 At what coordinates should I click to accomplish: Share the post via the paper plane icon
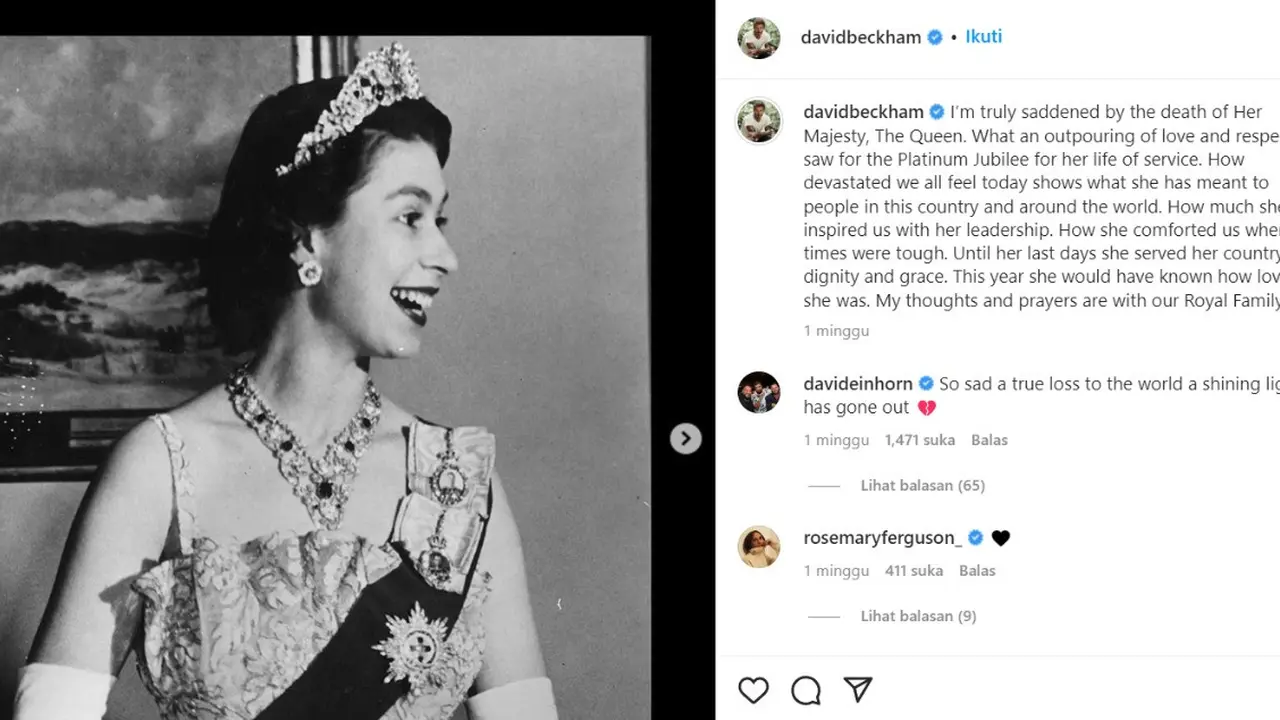coord(858,690)
